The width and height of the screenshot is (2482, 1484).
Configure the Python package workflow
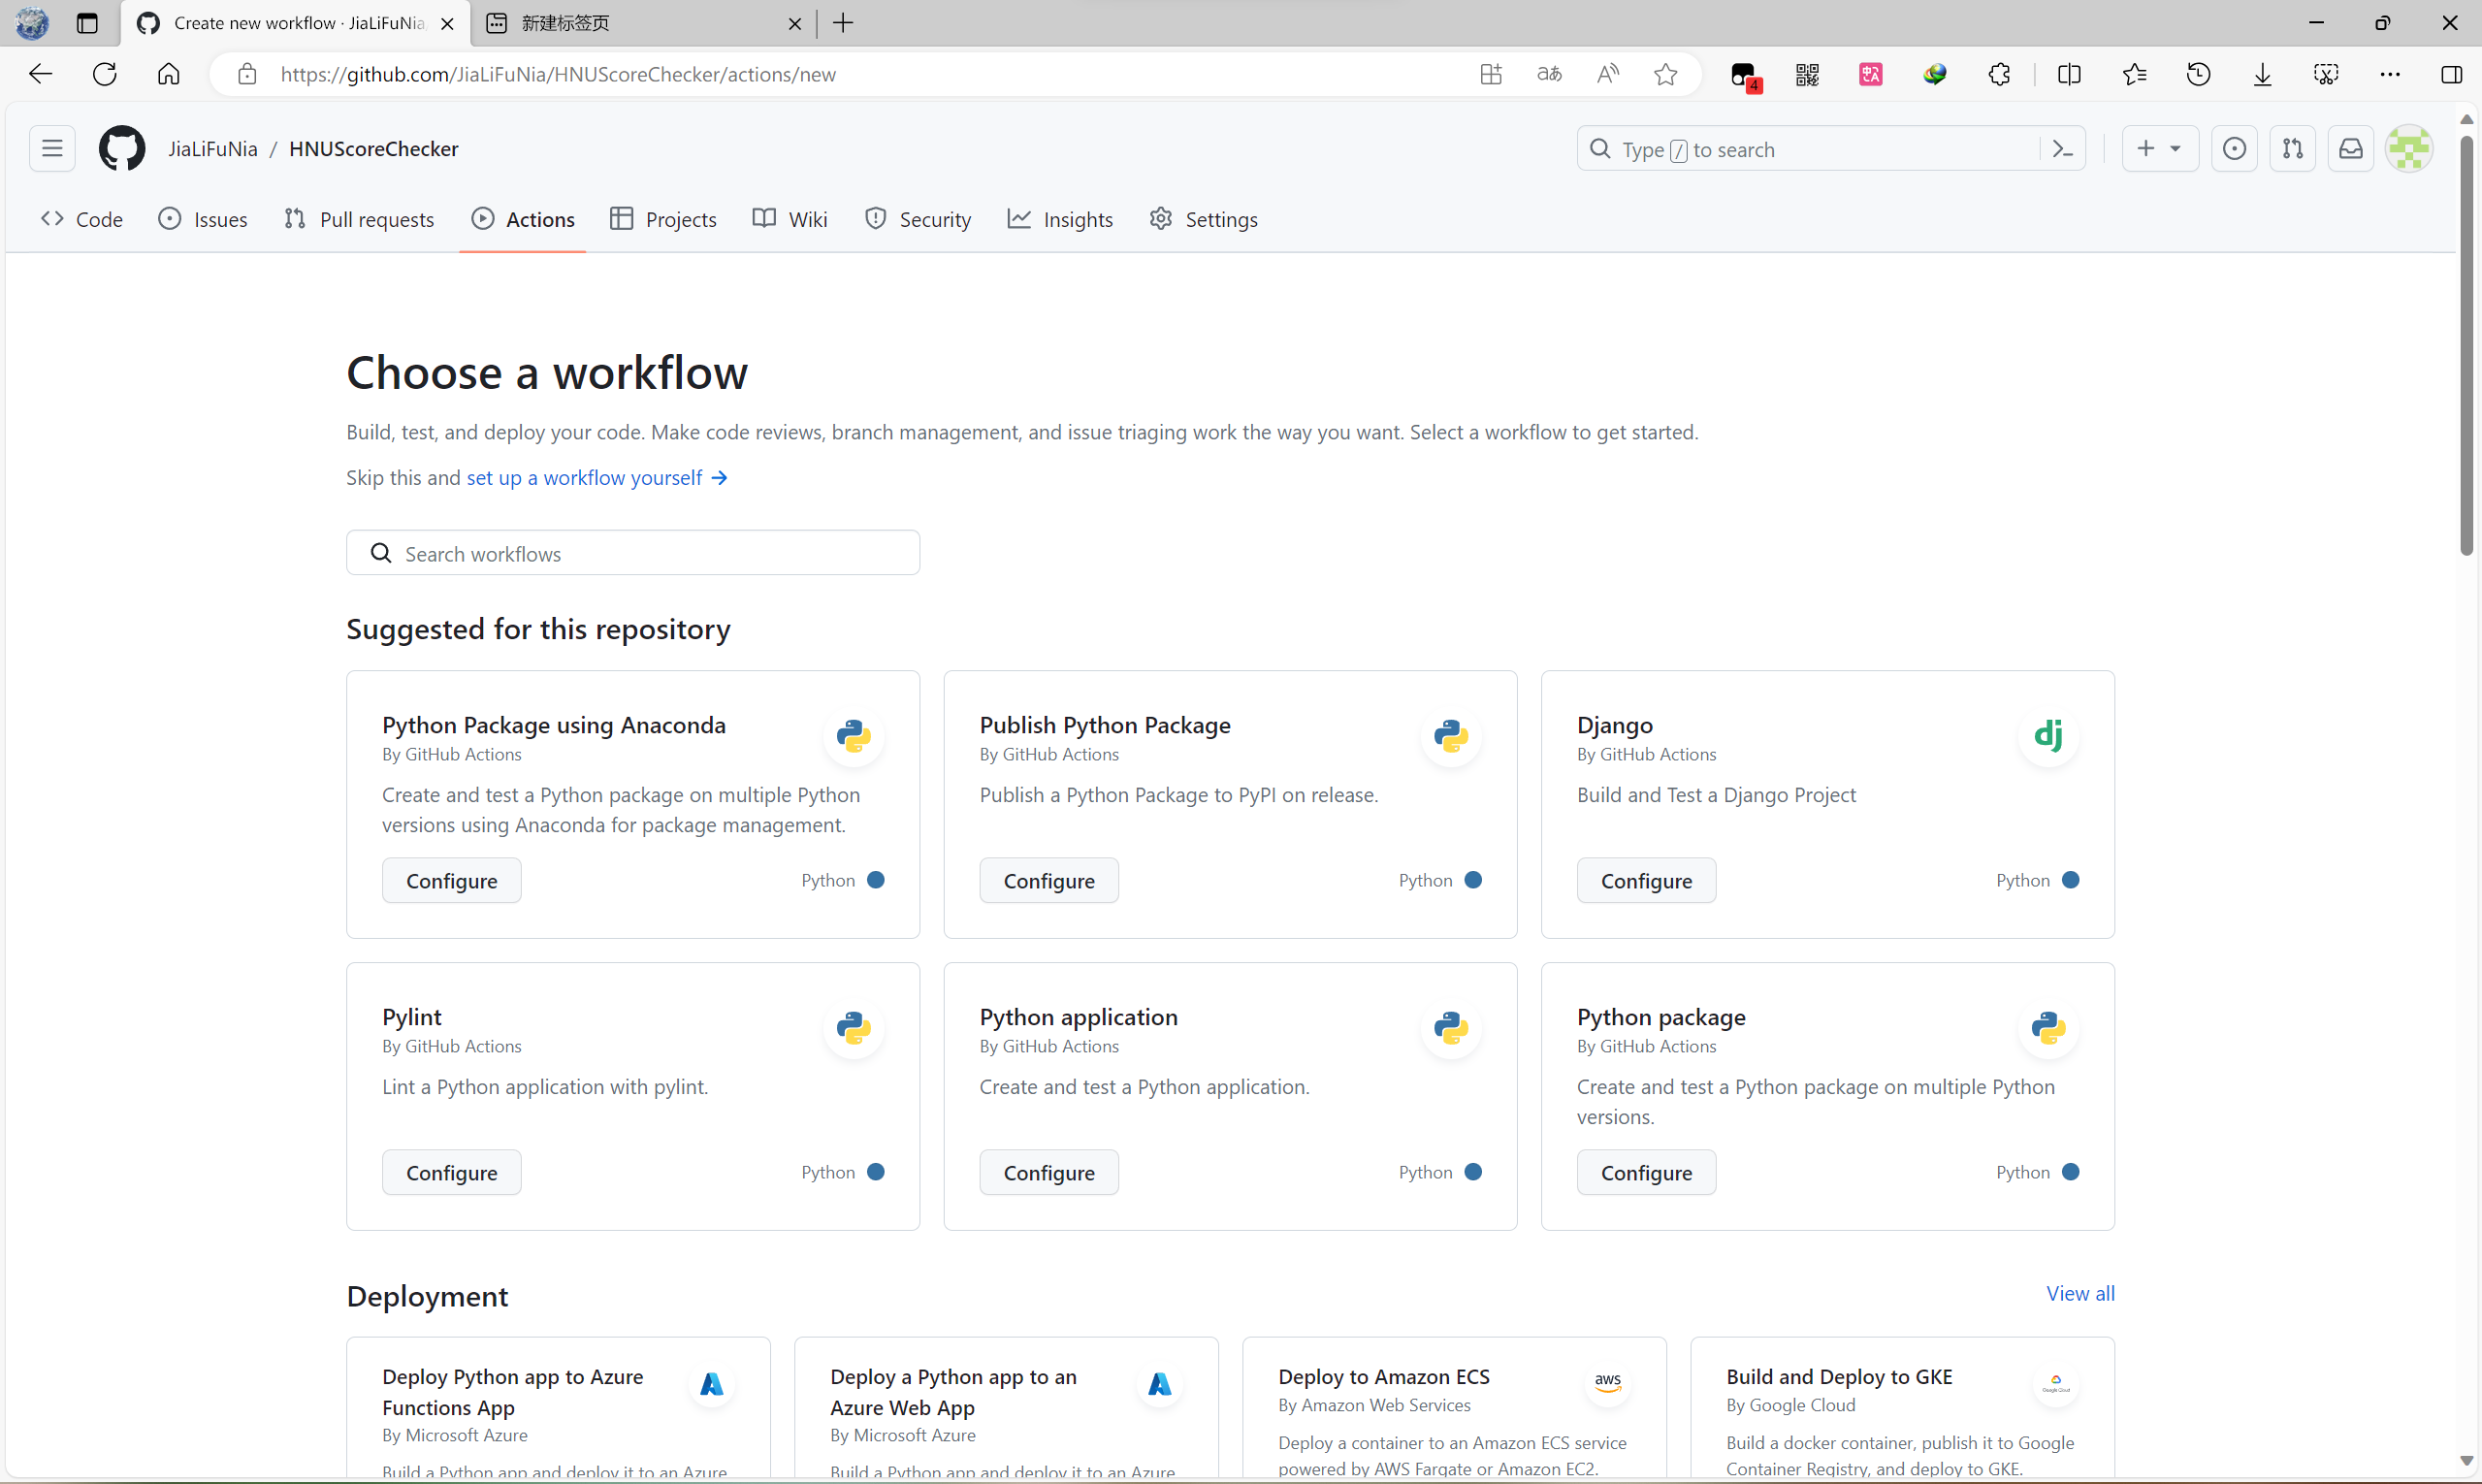click(x=1646, y=1172)
